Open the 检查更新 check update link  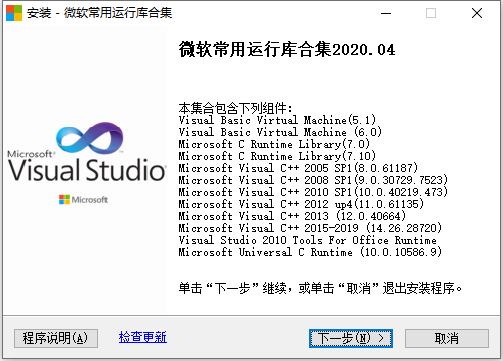tap(143, 337)
